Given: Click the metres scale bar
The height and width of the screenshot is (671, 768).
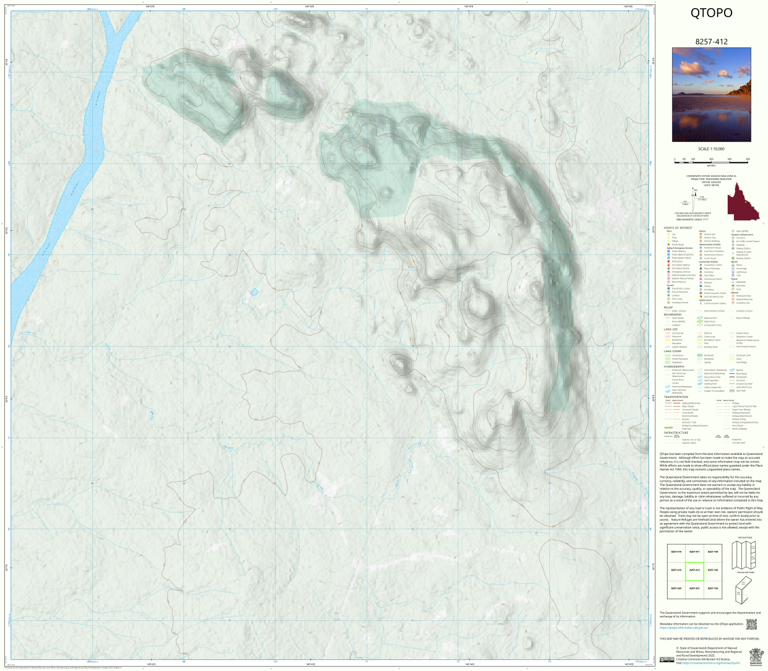Looking at the screenshot, I should click(x=711, y=160).
